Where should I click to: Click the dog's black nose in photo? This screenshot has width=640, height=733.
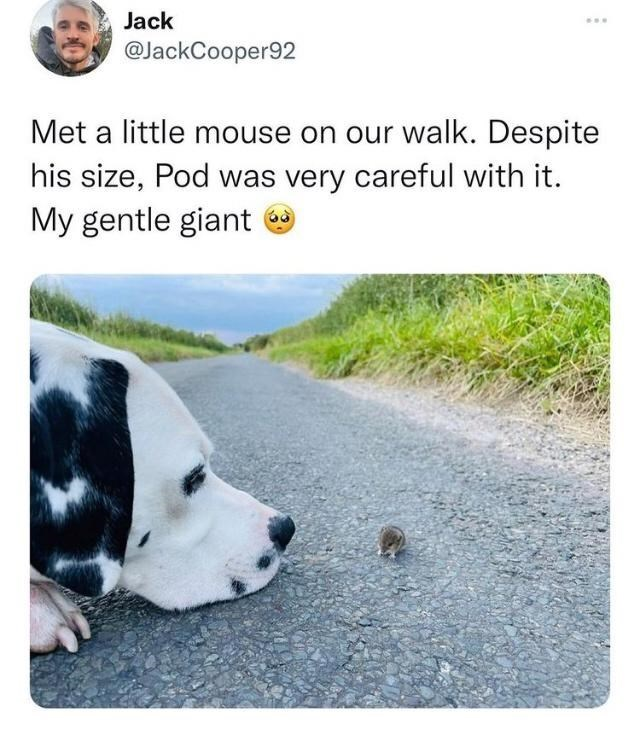[281, 532]
